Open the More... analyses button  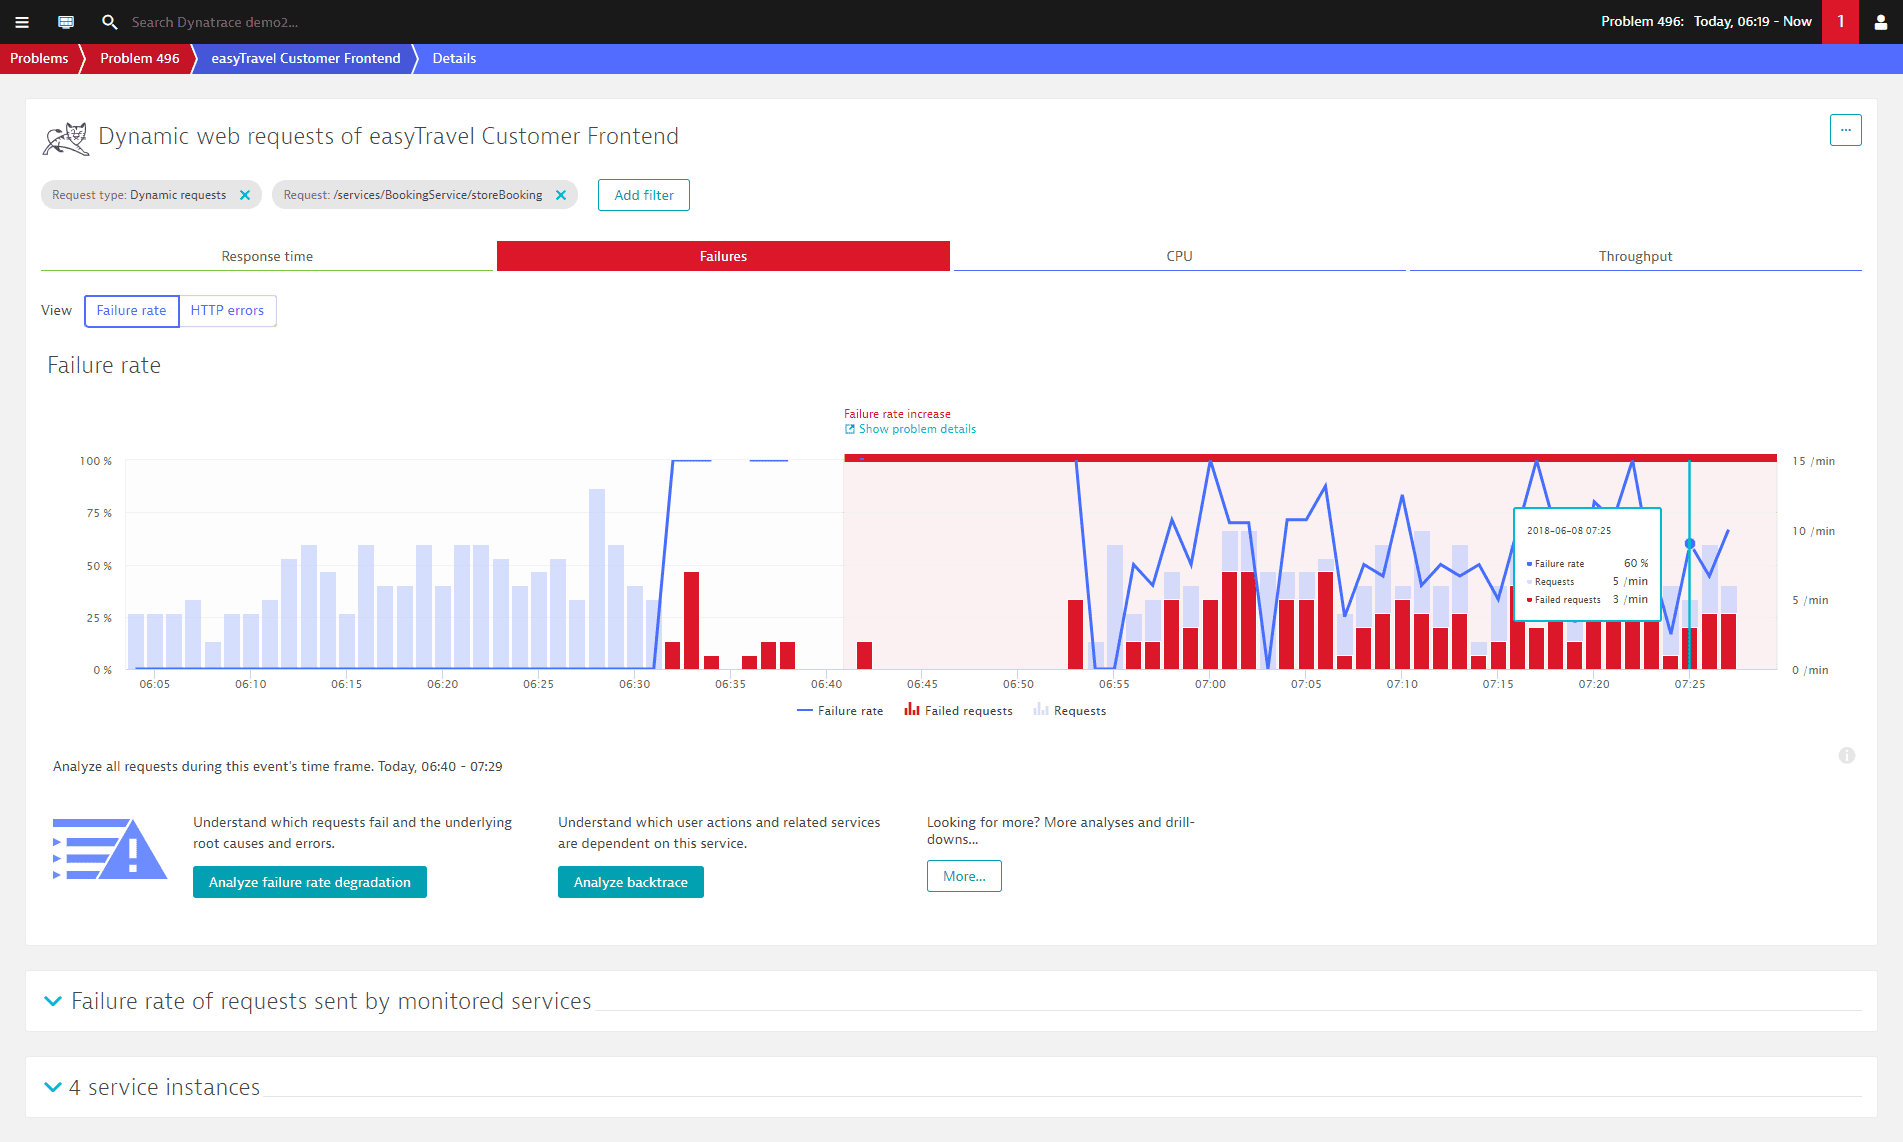pyautogui.click(x=964, y=876)
